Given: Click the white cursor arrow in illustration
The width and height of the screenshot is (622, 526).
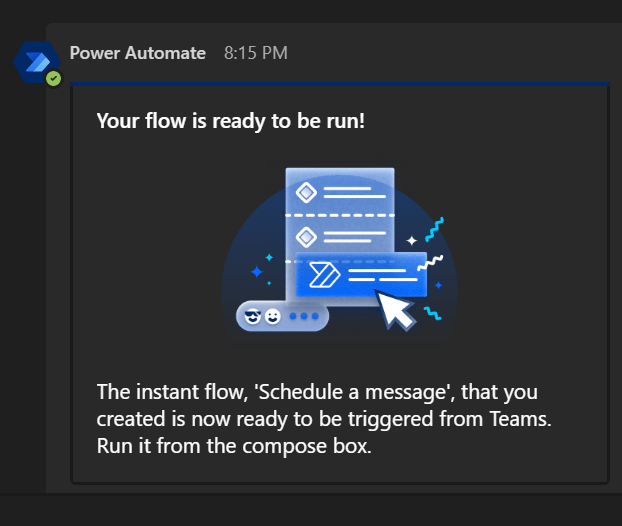Looking at the screenshot, I should pos(396,308).
